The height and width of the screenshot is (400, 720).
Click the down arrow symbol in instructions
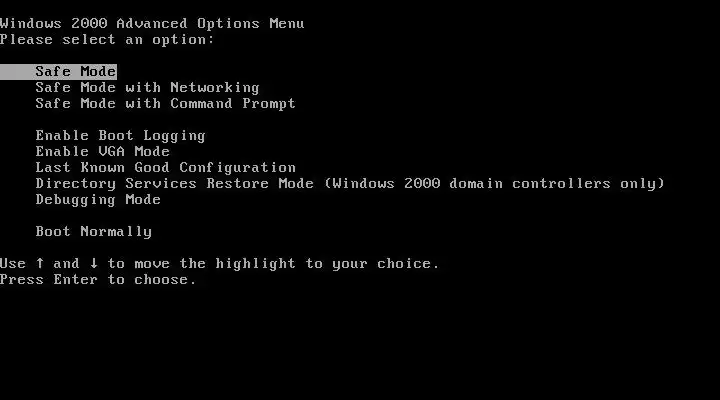(94, 263)
